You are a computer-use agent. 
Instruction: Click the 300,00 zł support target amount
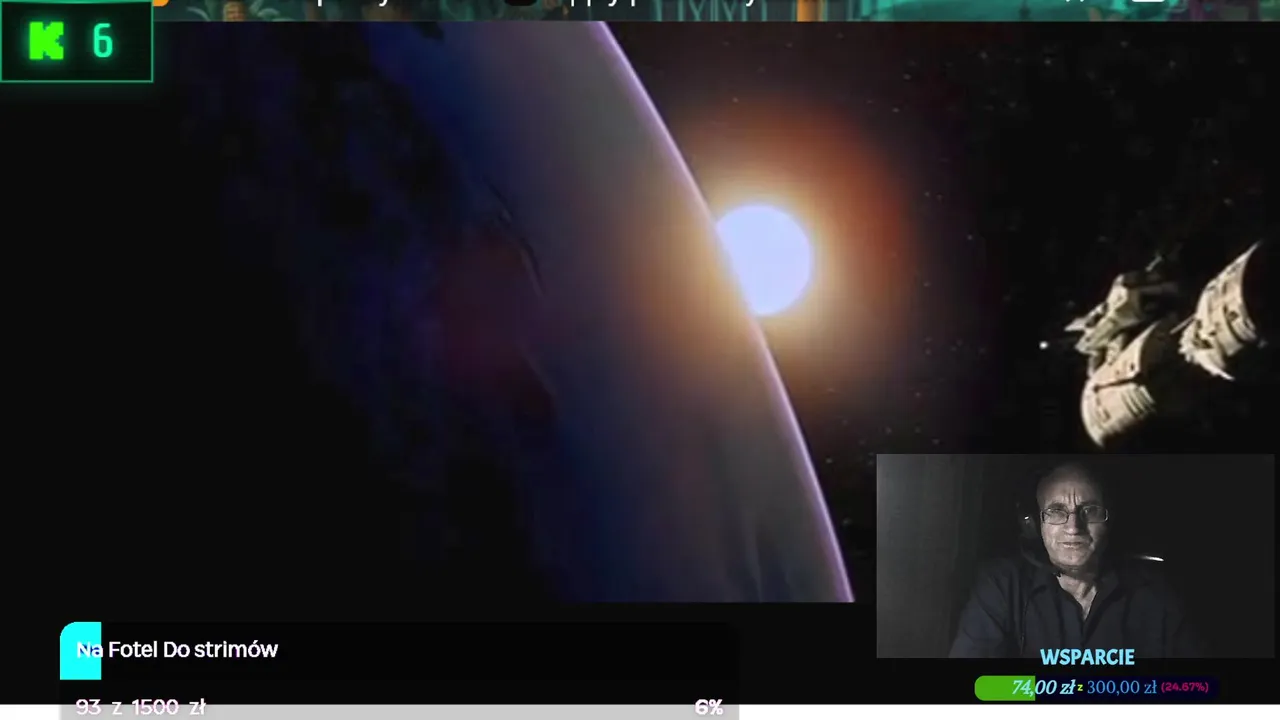click(1121, 687)
